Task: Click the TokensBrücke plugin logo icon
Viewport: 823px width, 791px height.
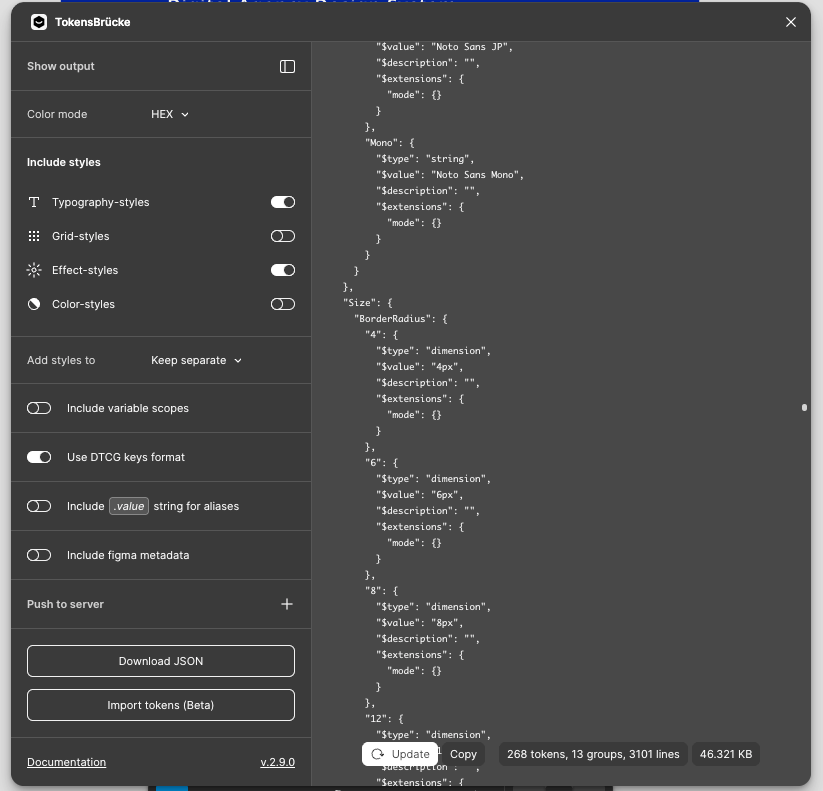Action: pyautogui.click(x=40, y=20)
